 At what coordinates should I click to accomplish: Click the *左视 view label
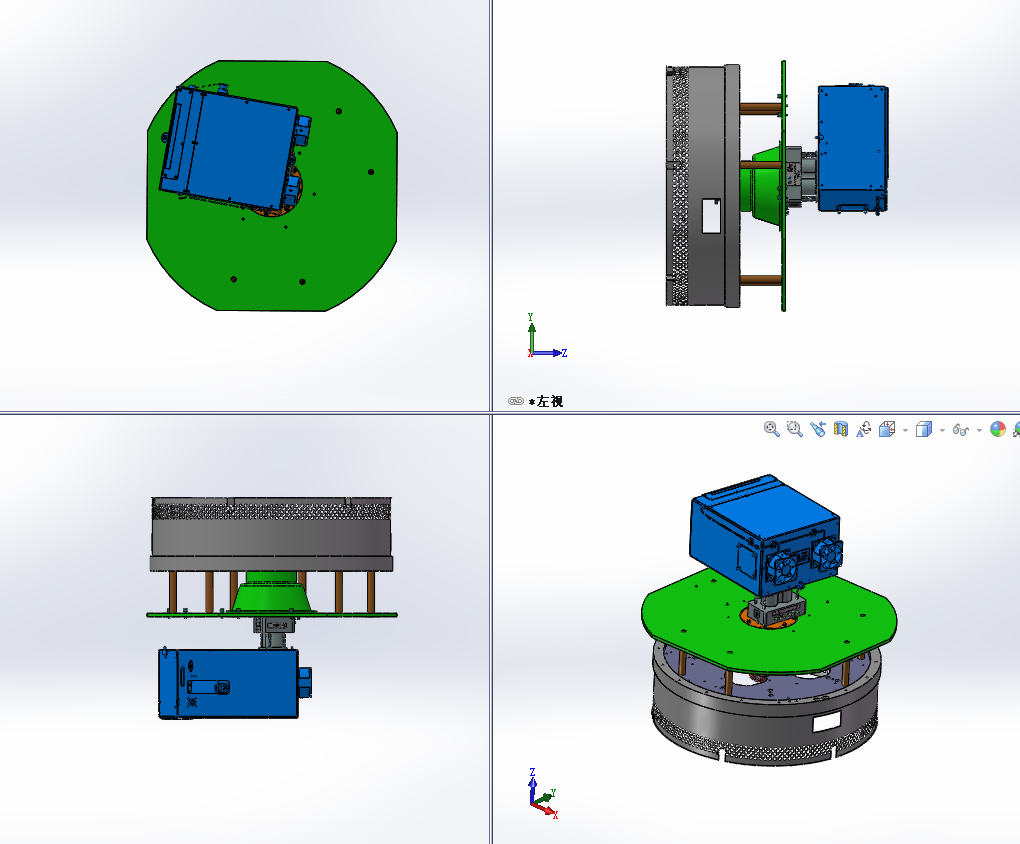(546, 402)
